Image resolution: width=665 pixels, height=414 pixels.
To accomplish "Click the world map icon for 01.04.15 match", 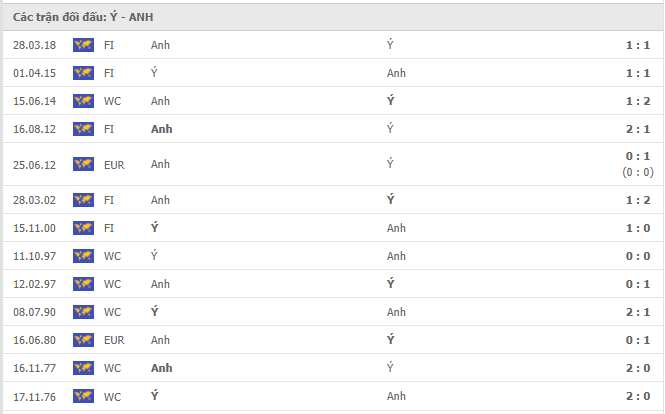I will pyautogui.click(x=83, y=73).
